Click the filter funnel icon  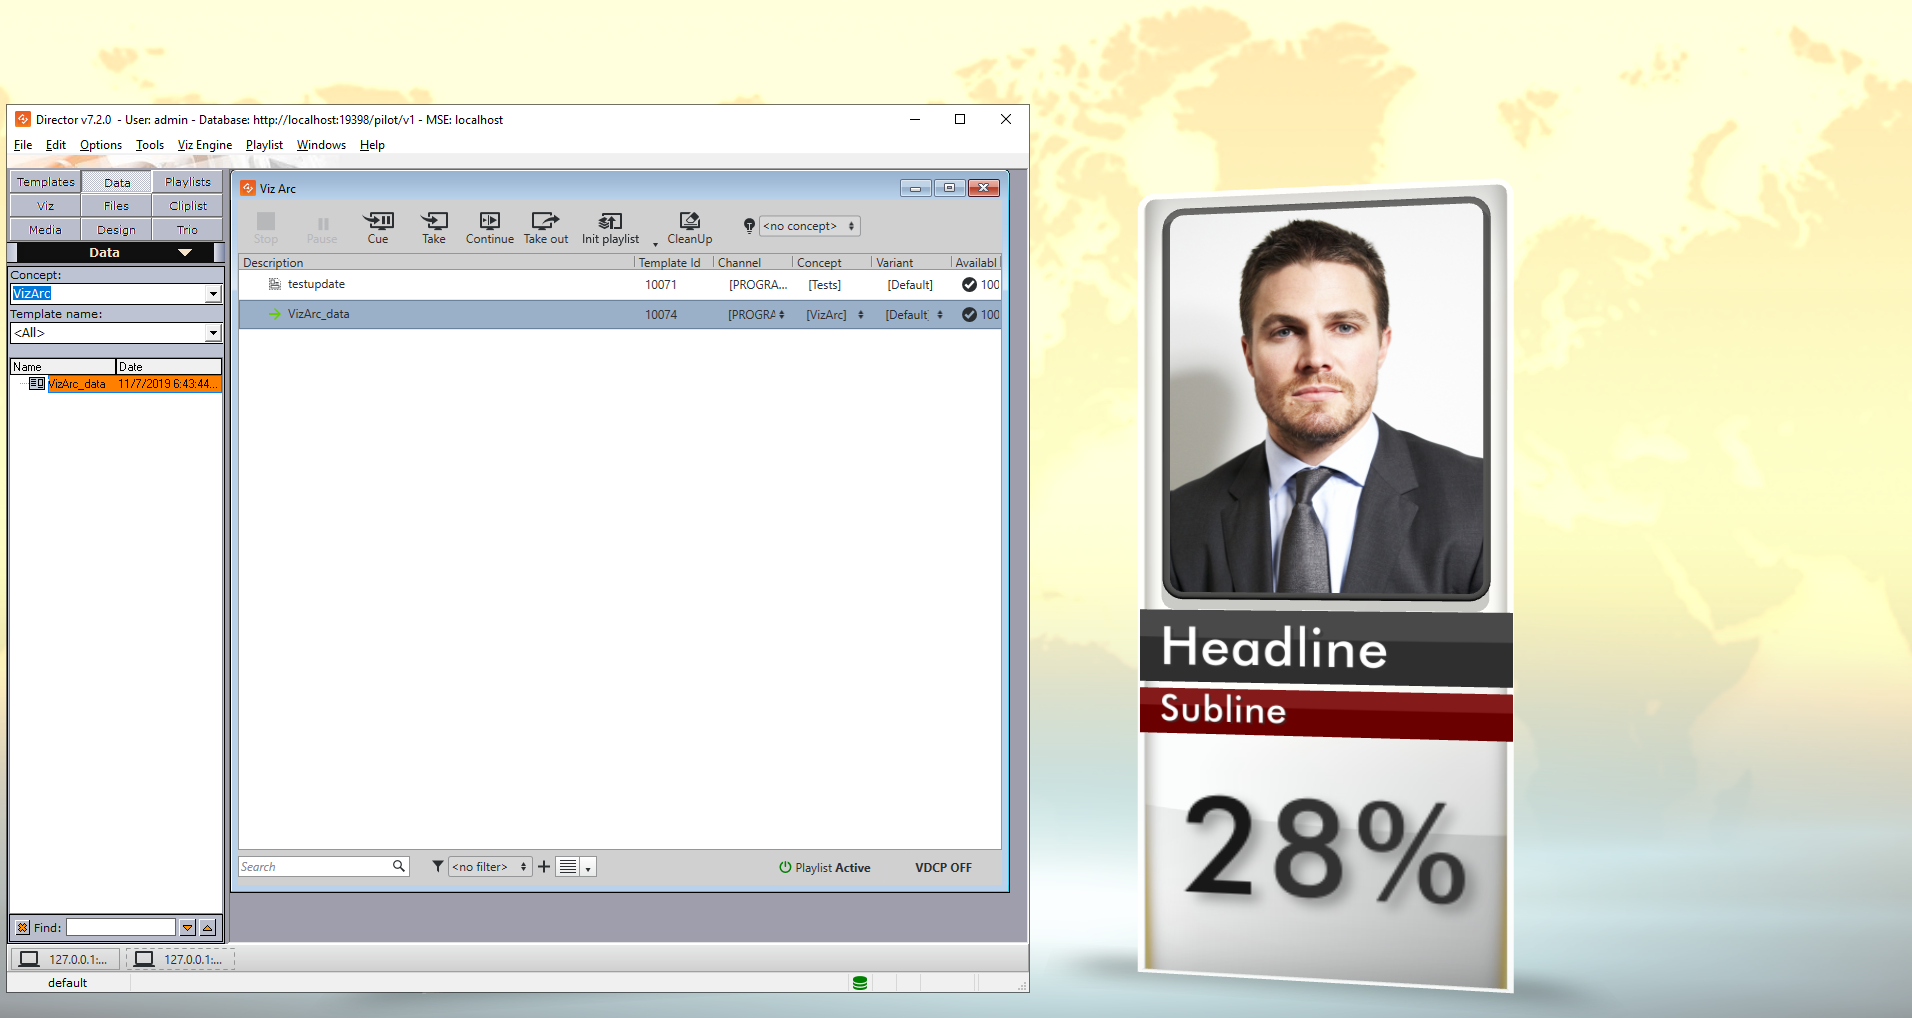coord(438,867)
